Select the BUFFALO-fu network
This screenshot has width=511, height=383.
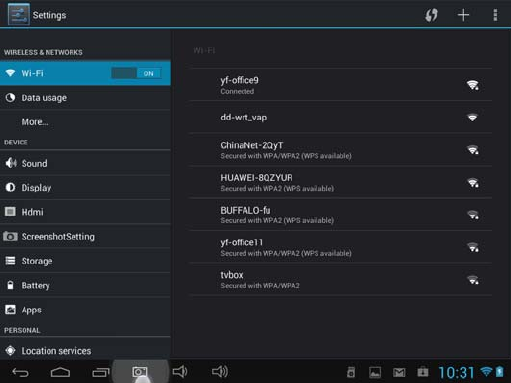coord(341,214)
